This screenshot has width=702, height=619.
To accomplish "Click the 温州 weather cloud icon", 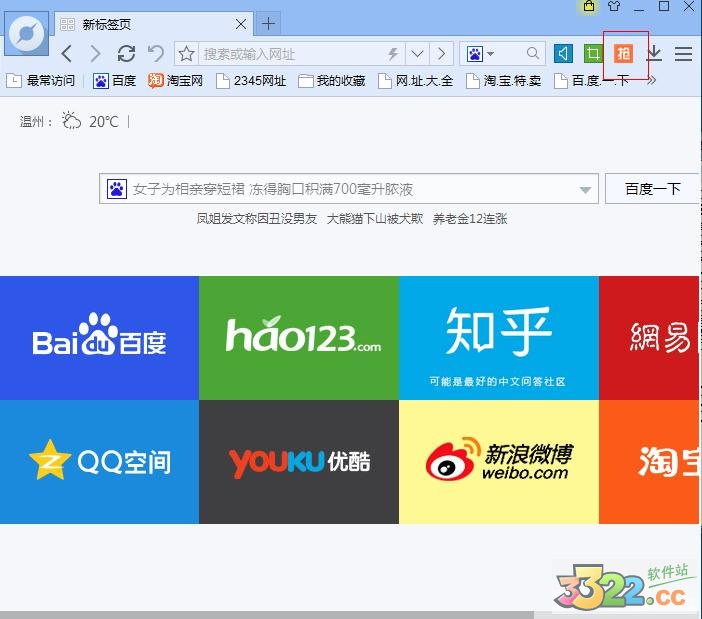I will click(72, 121).
